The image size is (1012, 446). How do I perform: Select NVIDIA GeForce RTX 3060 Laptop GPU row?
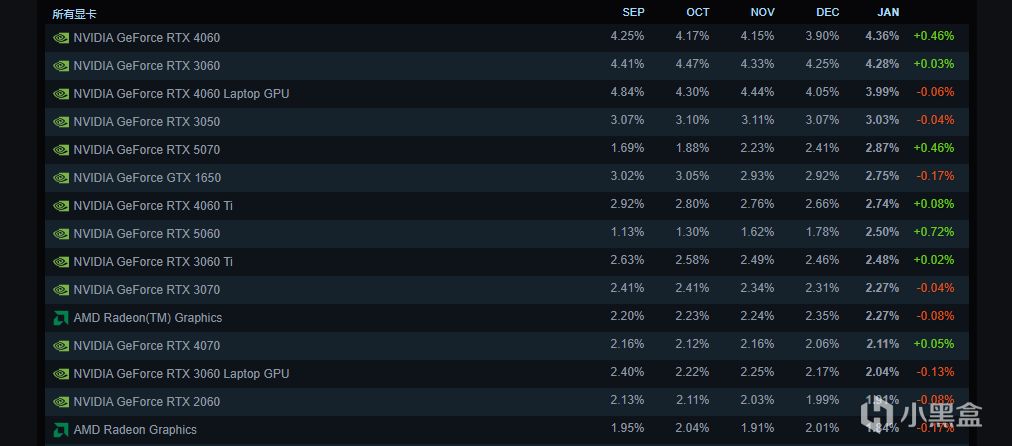pos(181,374)
